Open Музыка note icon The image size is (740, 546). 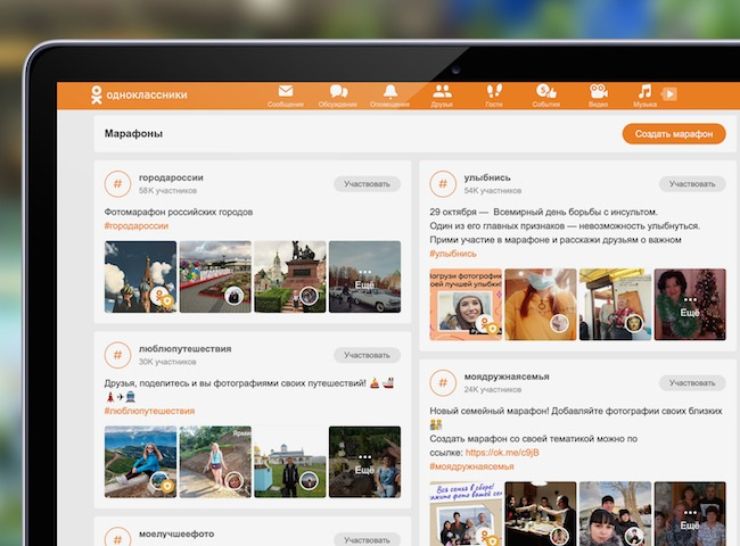click(x=645, y=91)
